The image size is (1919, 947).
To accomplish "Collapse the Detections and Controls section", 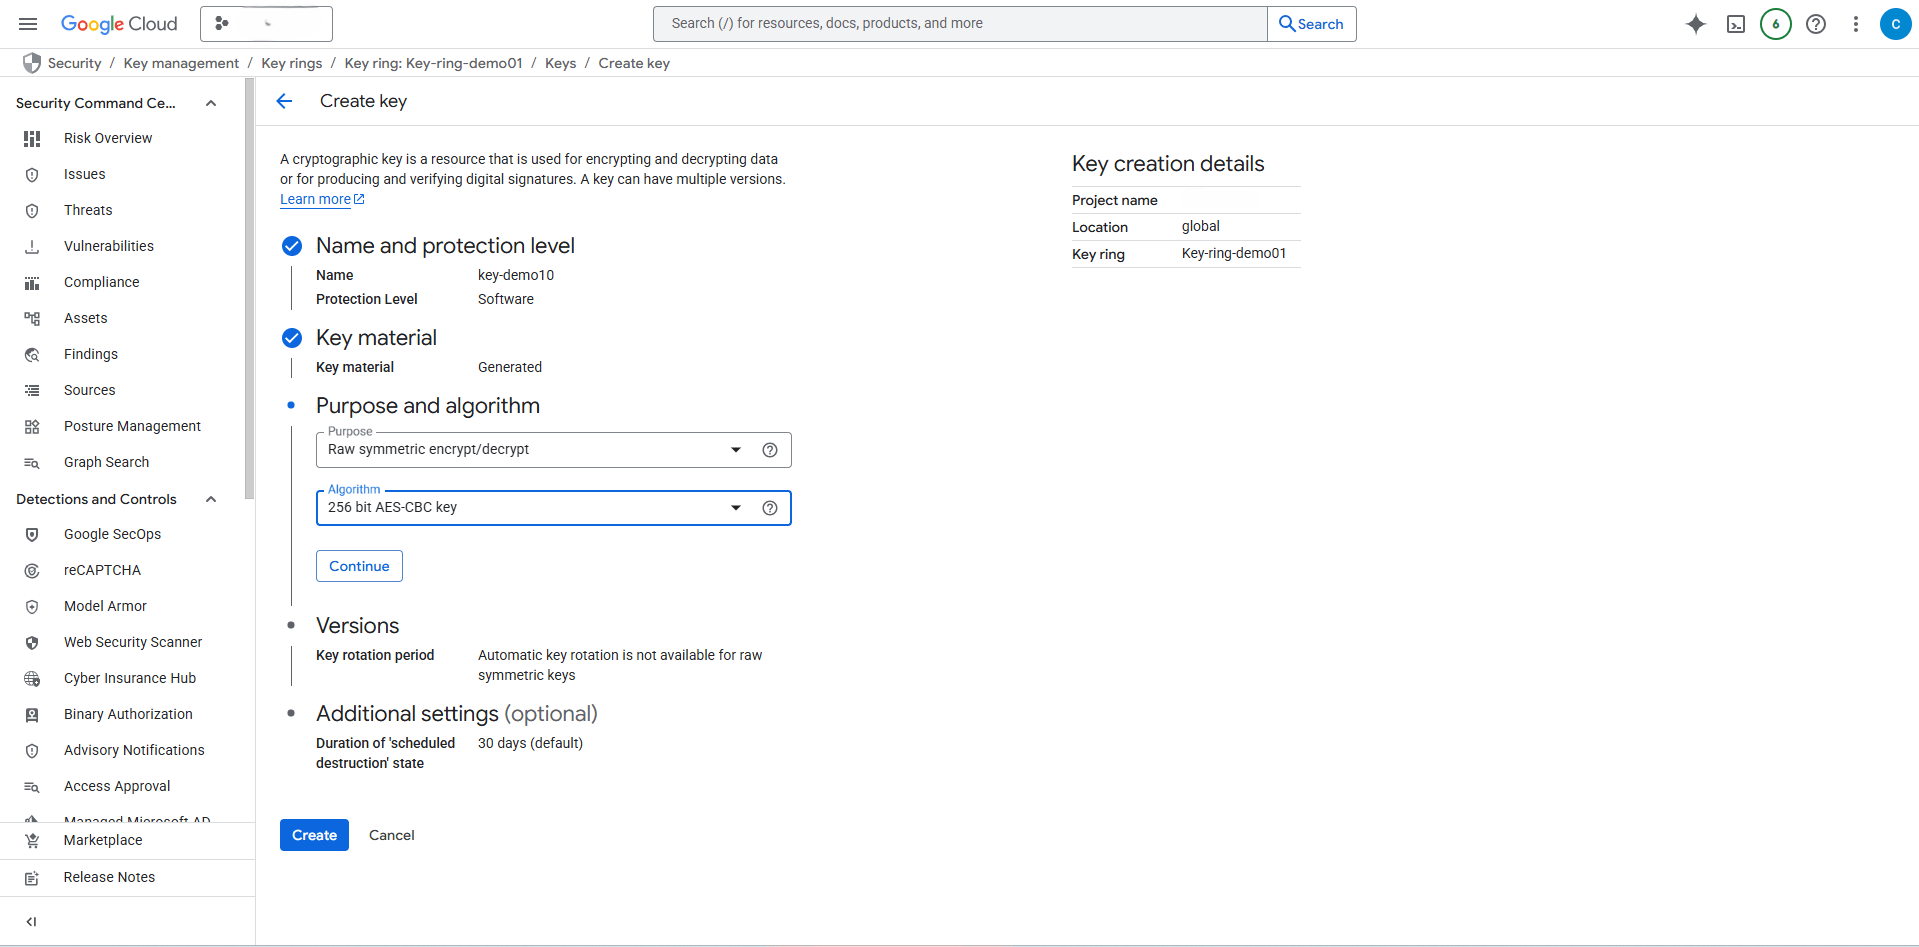I will coord(210,499).
